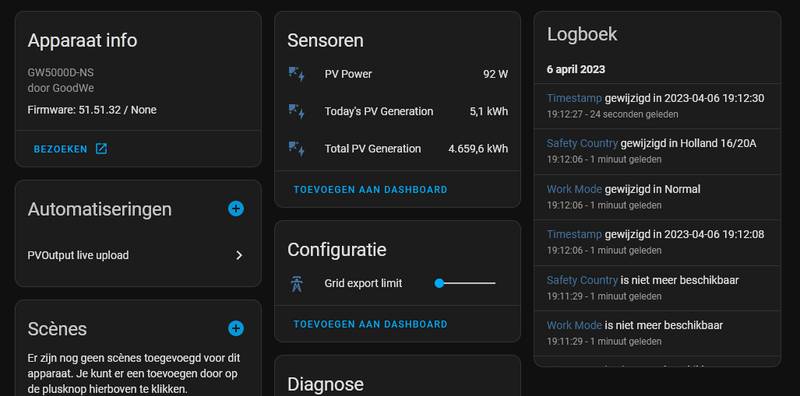
Task: Add a new scene with plus icon
Action: click(x=236, y=328)
